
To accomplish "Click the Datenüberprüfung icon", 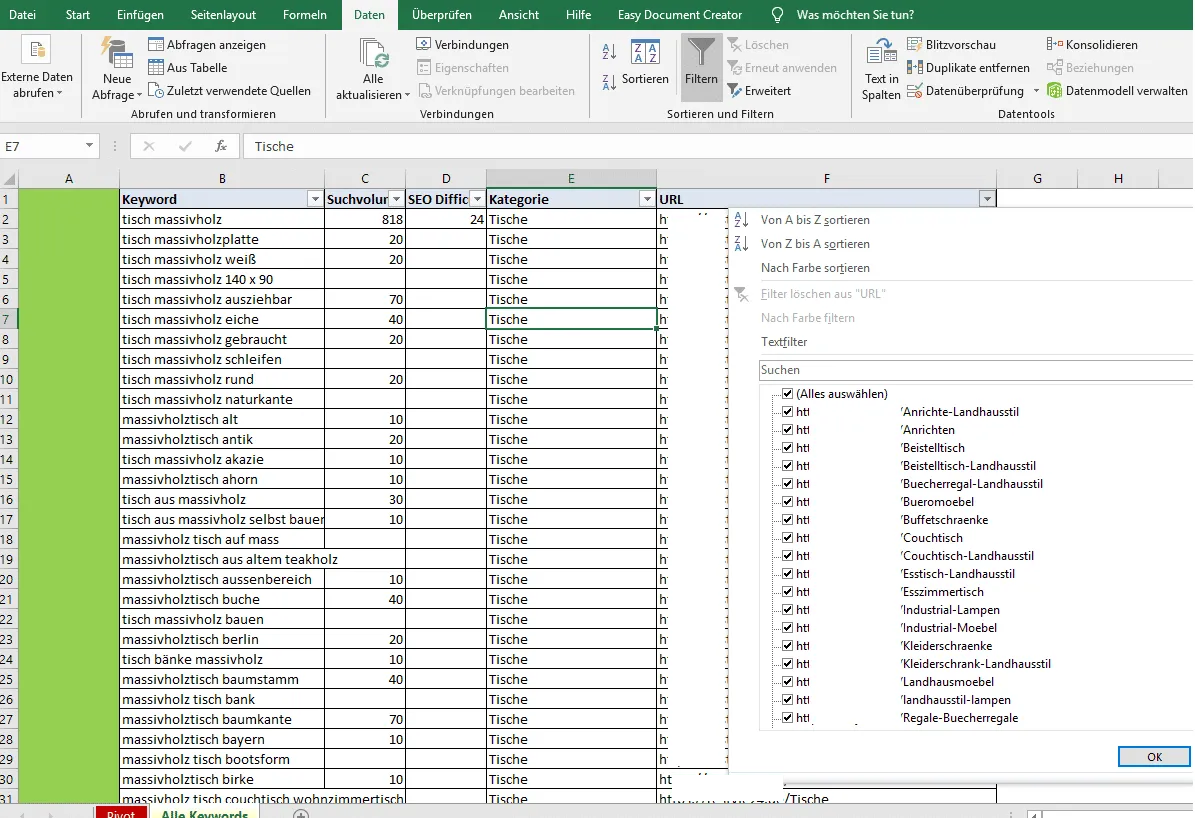I will point(915,91).
